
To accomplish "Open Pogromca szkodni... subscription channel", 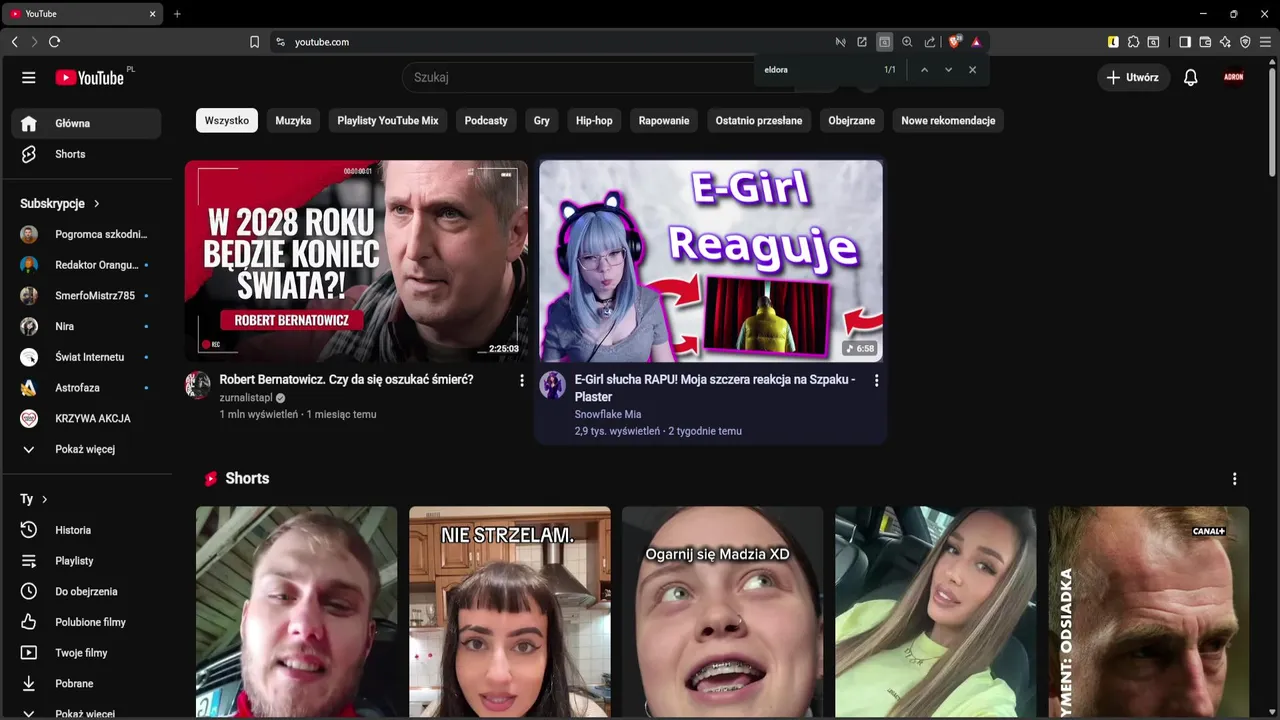I will (x=86, y=235).
